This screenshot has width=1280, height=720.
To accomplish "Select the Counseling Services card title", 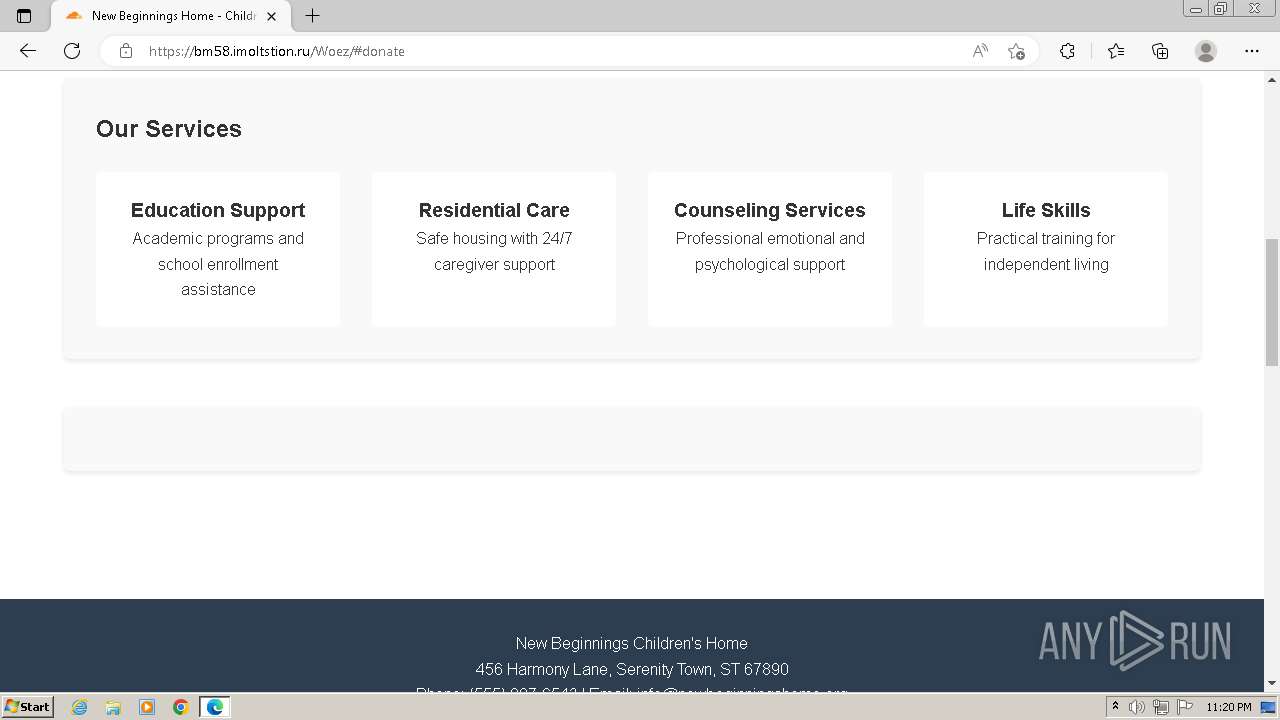I will 770,210.
